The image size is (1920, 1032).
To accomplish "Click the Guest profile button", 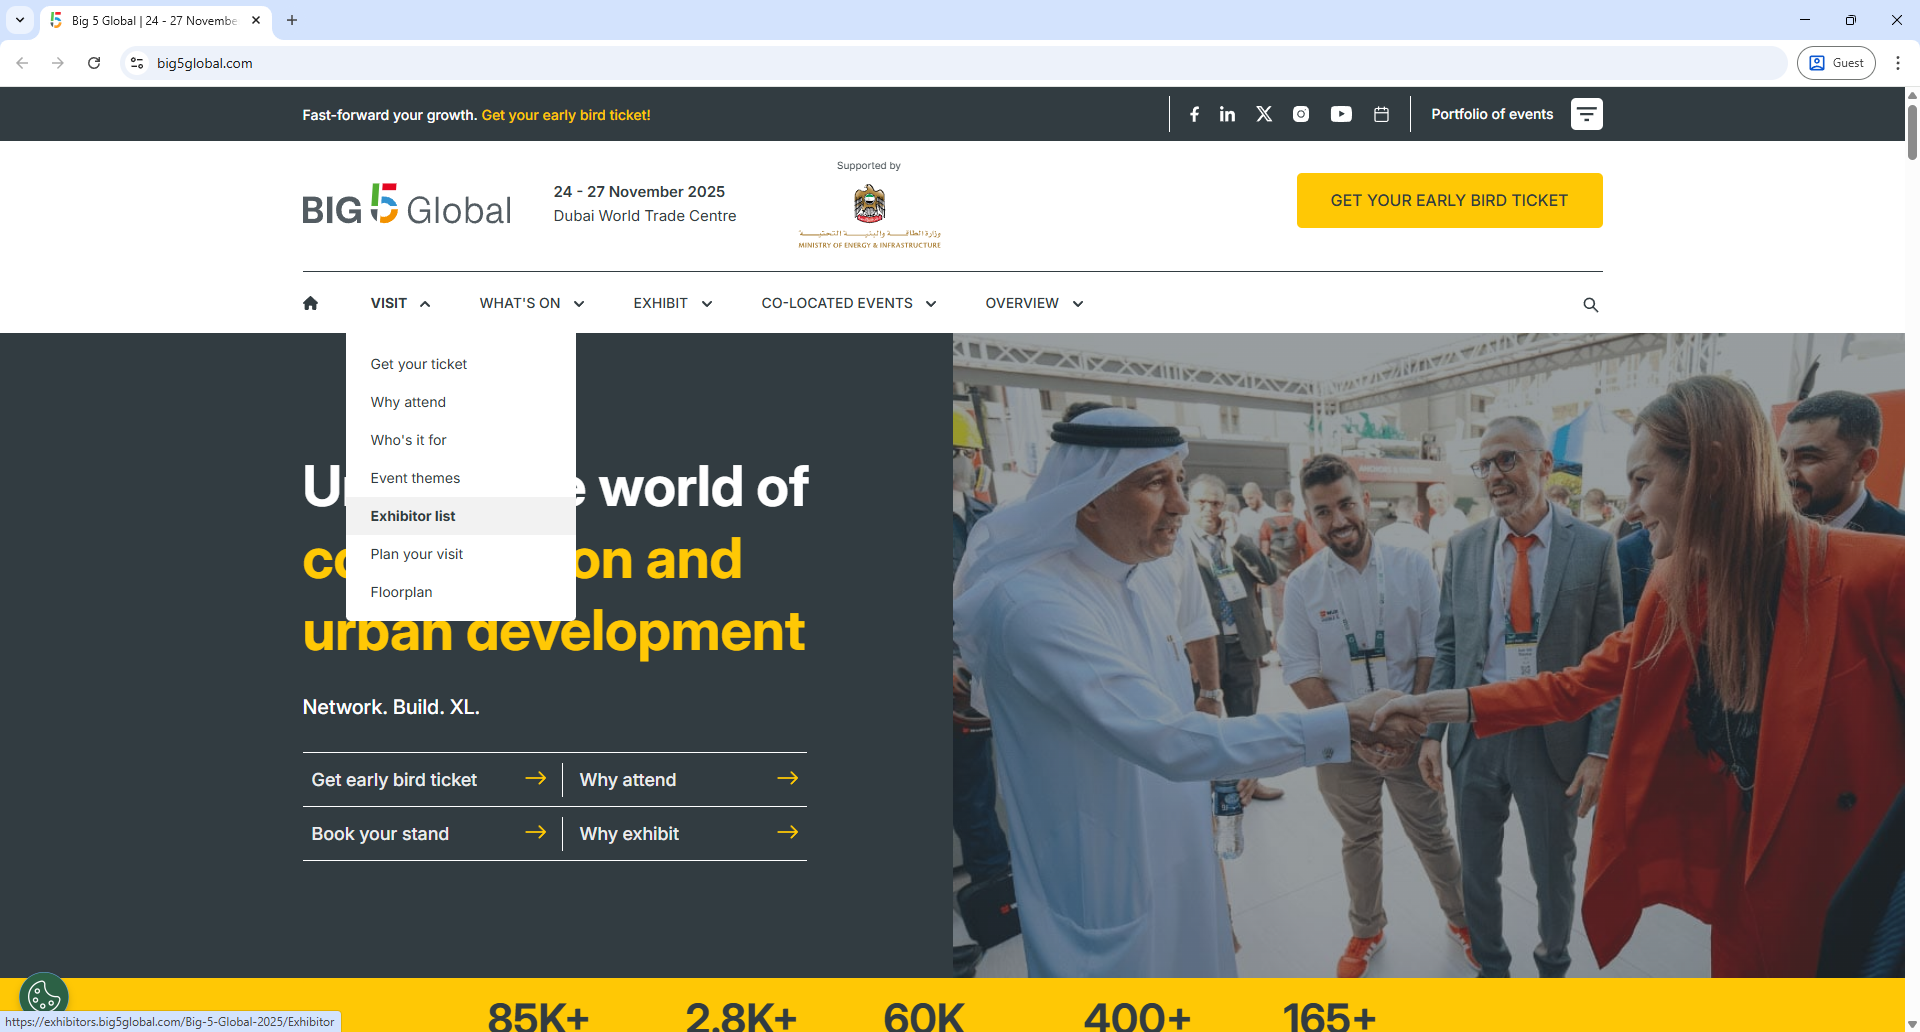I will (x=1836, y=62).
